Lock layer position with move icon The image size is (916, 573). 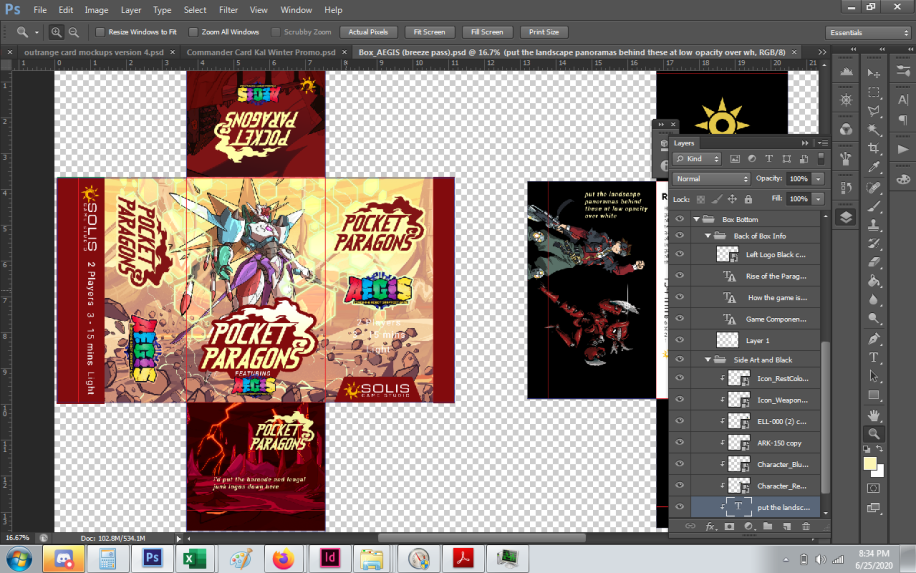[x=732, y=199]
